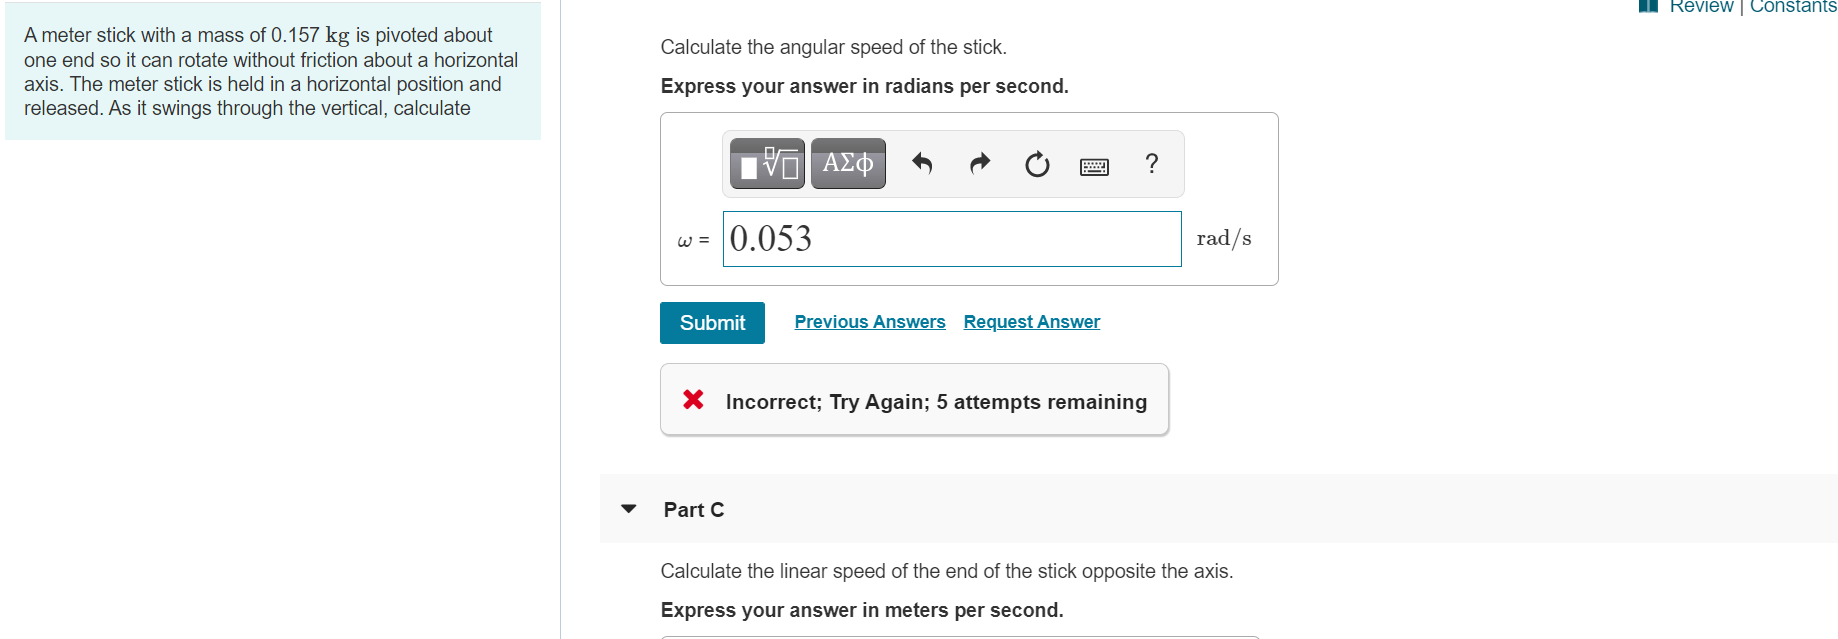Open the Greek symbols ΑΣφ palette
The width and height of the screenshot is (1838, 639).
847,163
